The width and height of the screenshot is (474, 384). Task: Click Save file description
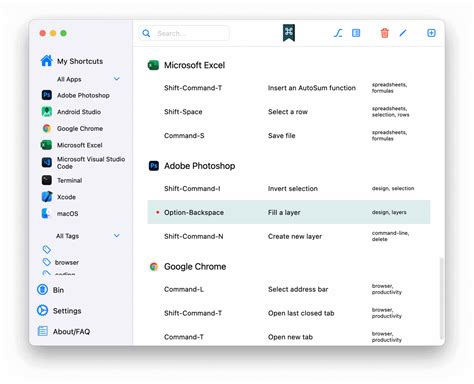click(281, 136)
